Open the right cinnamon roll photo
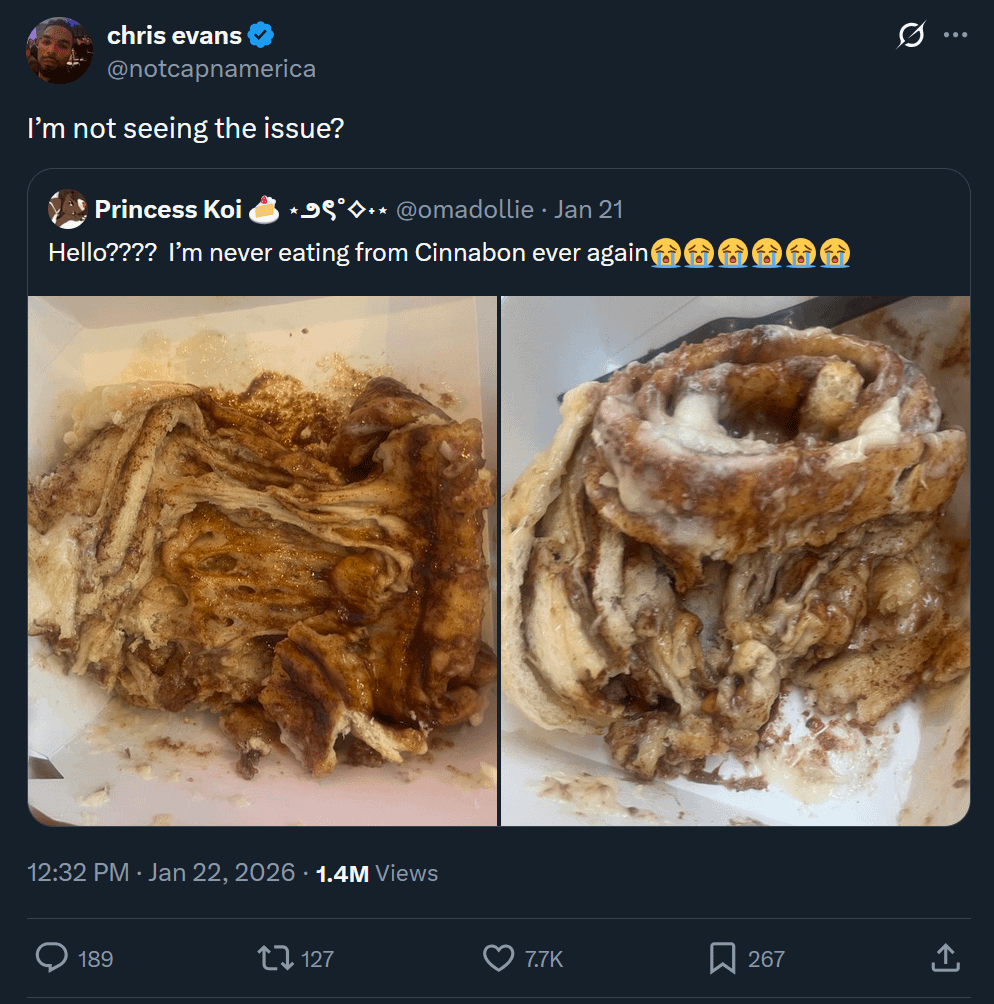 click(x=735, y=561)
